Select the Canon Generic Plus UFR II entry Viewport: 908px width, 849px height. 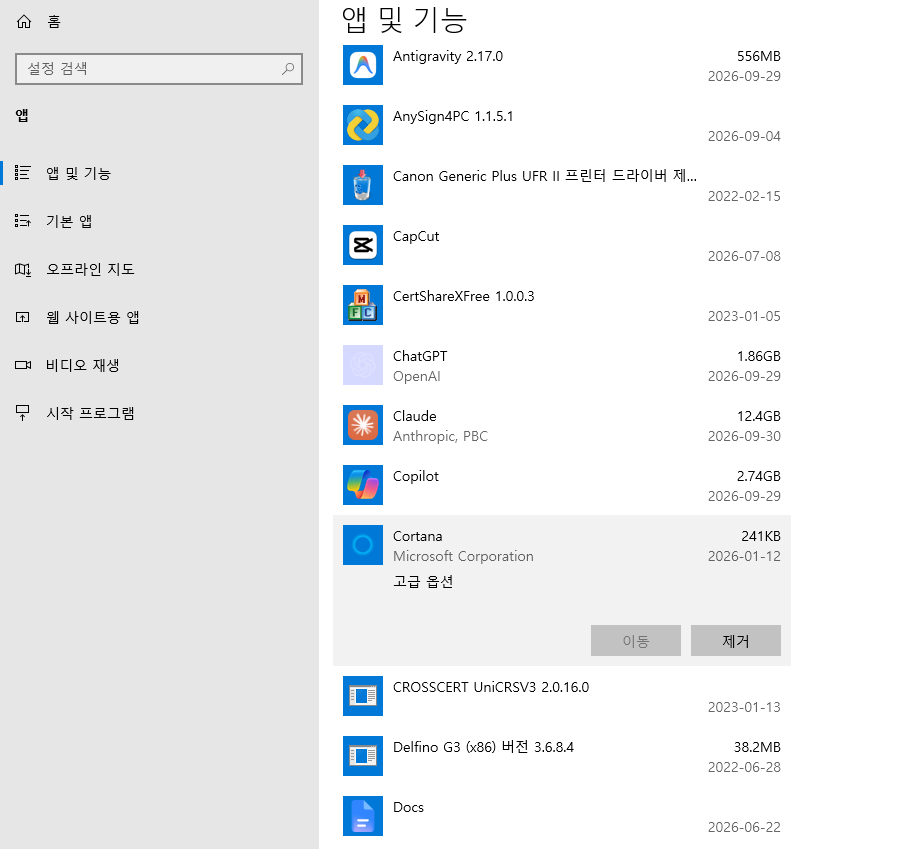(x=545, y=176)
